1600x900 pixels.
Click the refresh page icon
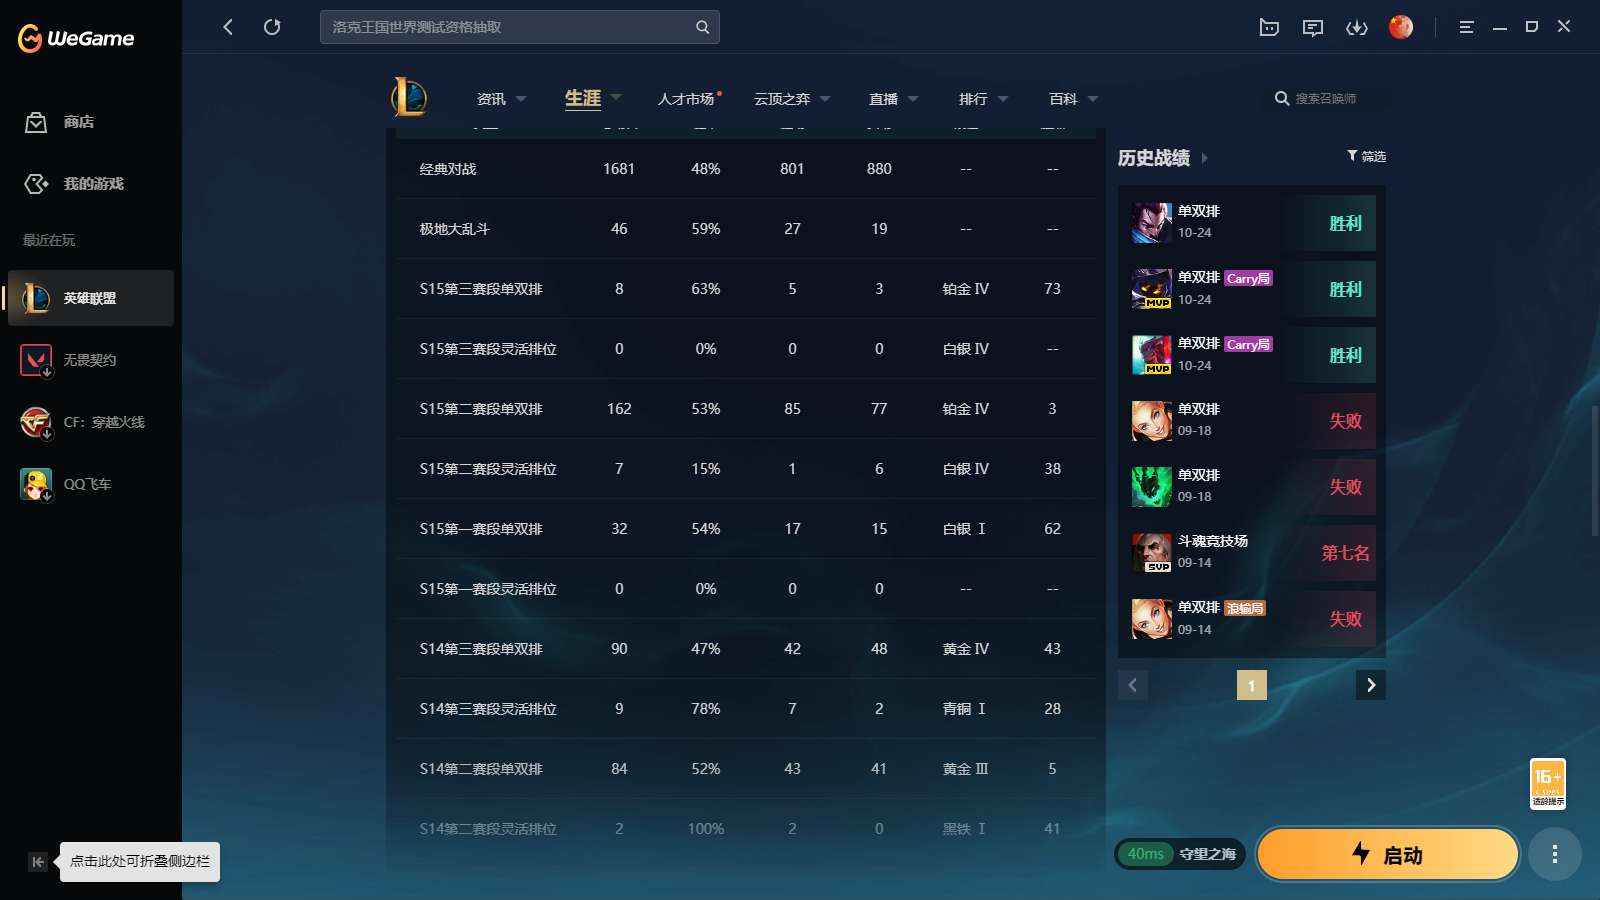tap(272, 27)
